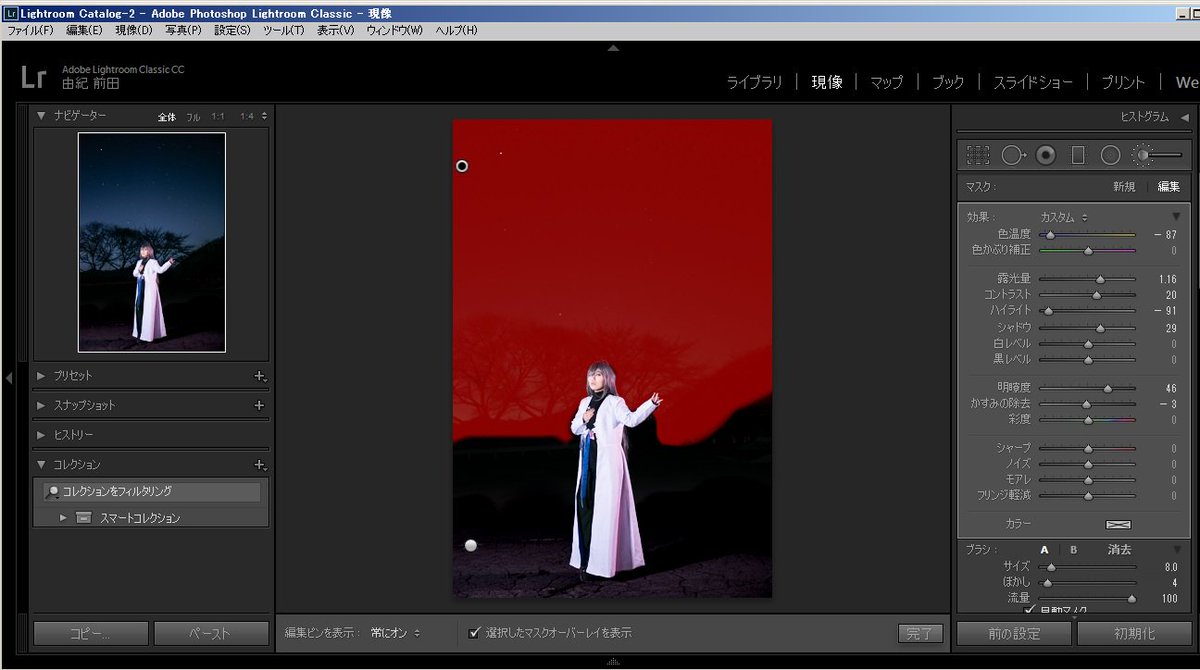This screenshot has height=670, width=1200.
Task: Toggle the Auto Mask checkbox
Action: click(1029, 609)
